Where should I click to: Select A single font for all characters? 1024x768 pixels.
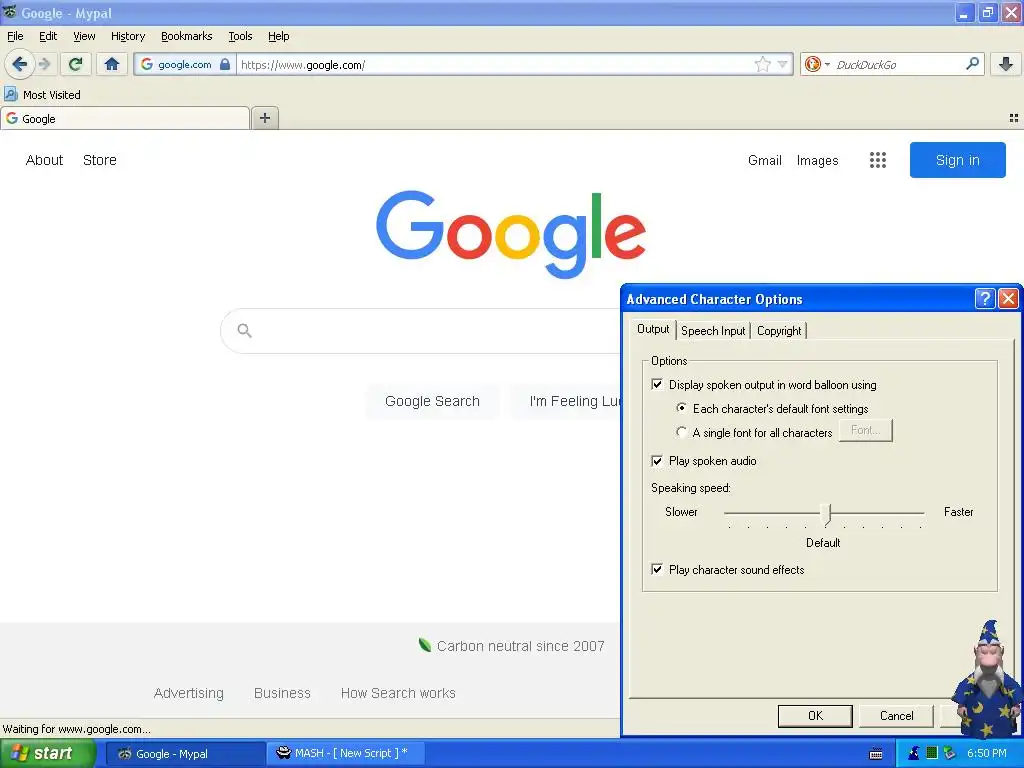[x=682, y=432]
